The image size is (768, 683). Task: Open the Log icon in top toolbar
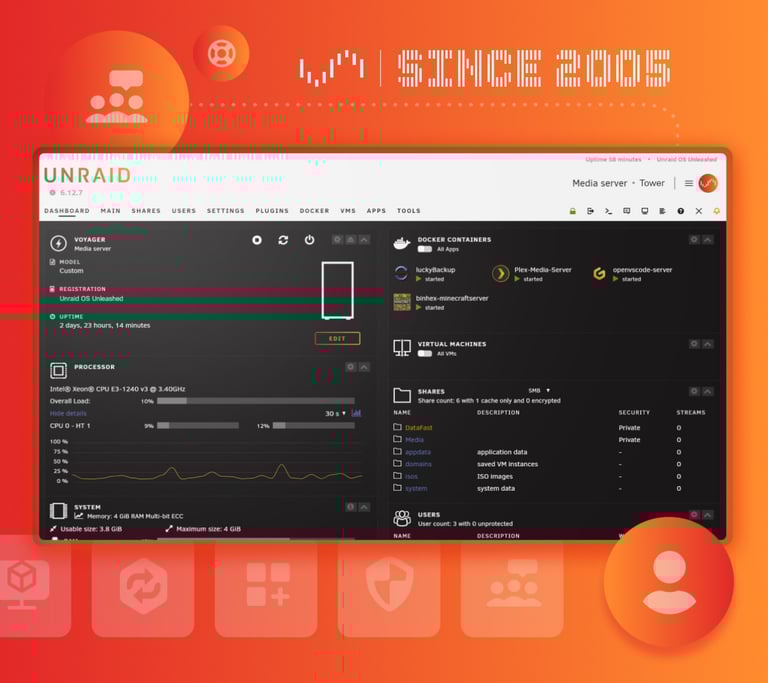[x=662, y=211]
